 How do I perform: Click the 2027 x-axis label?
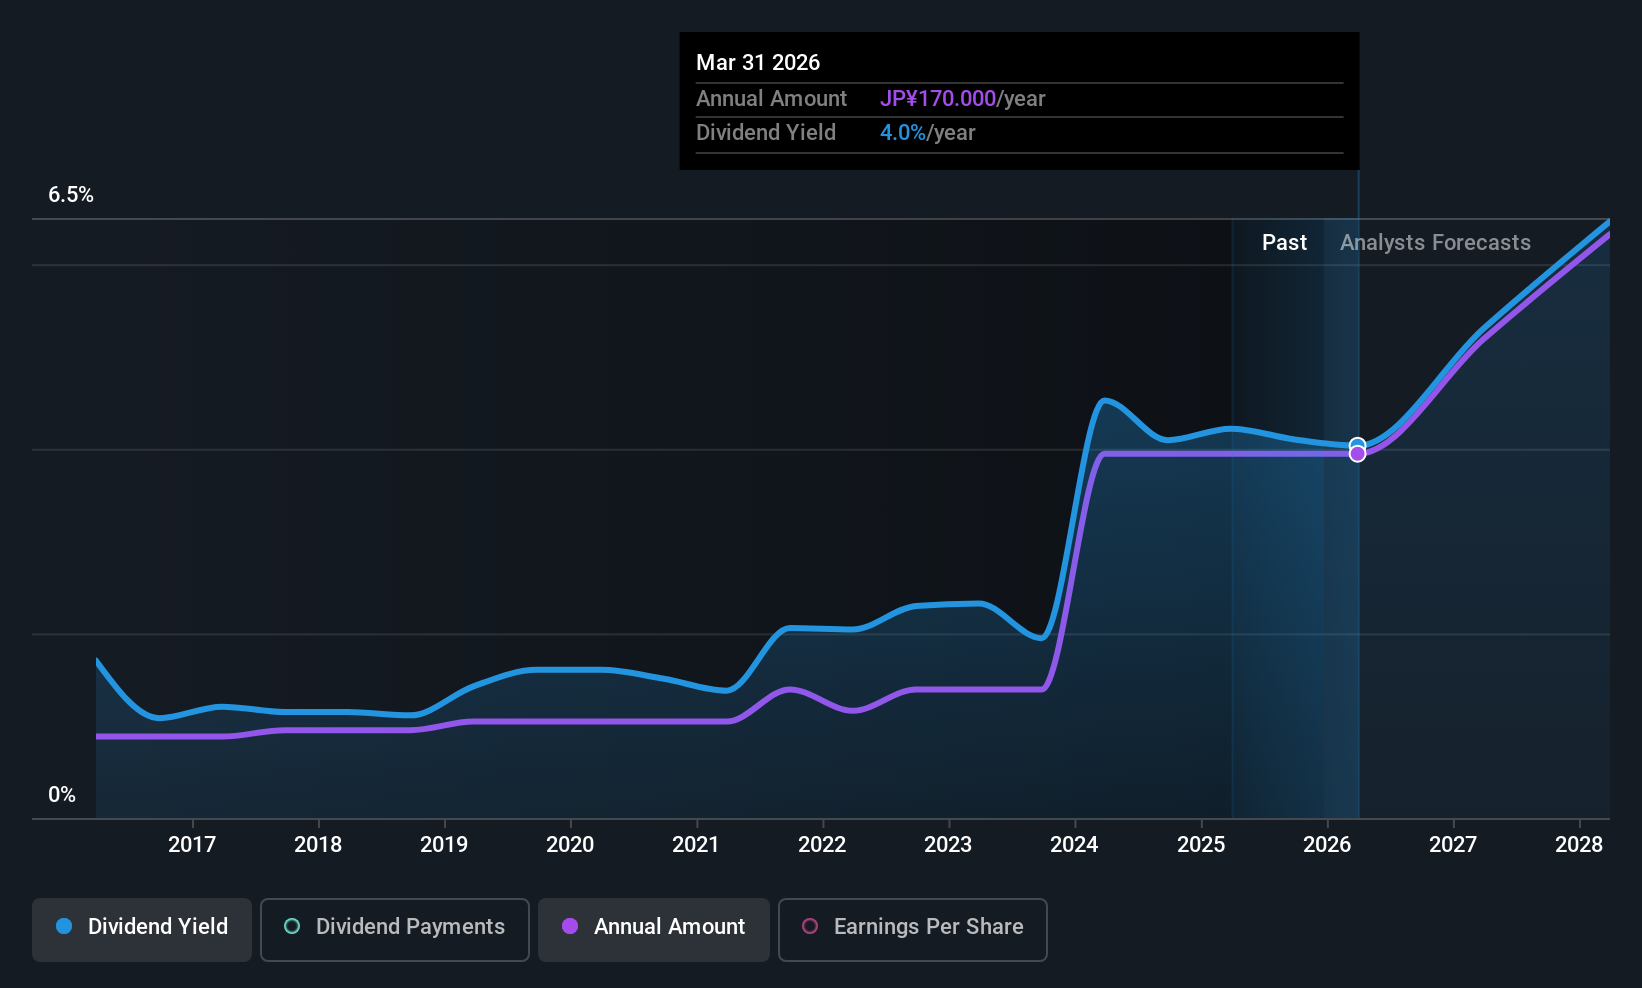coord(1453,845)
